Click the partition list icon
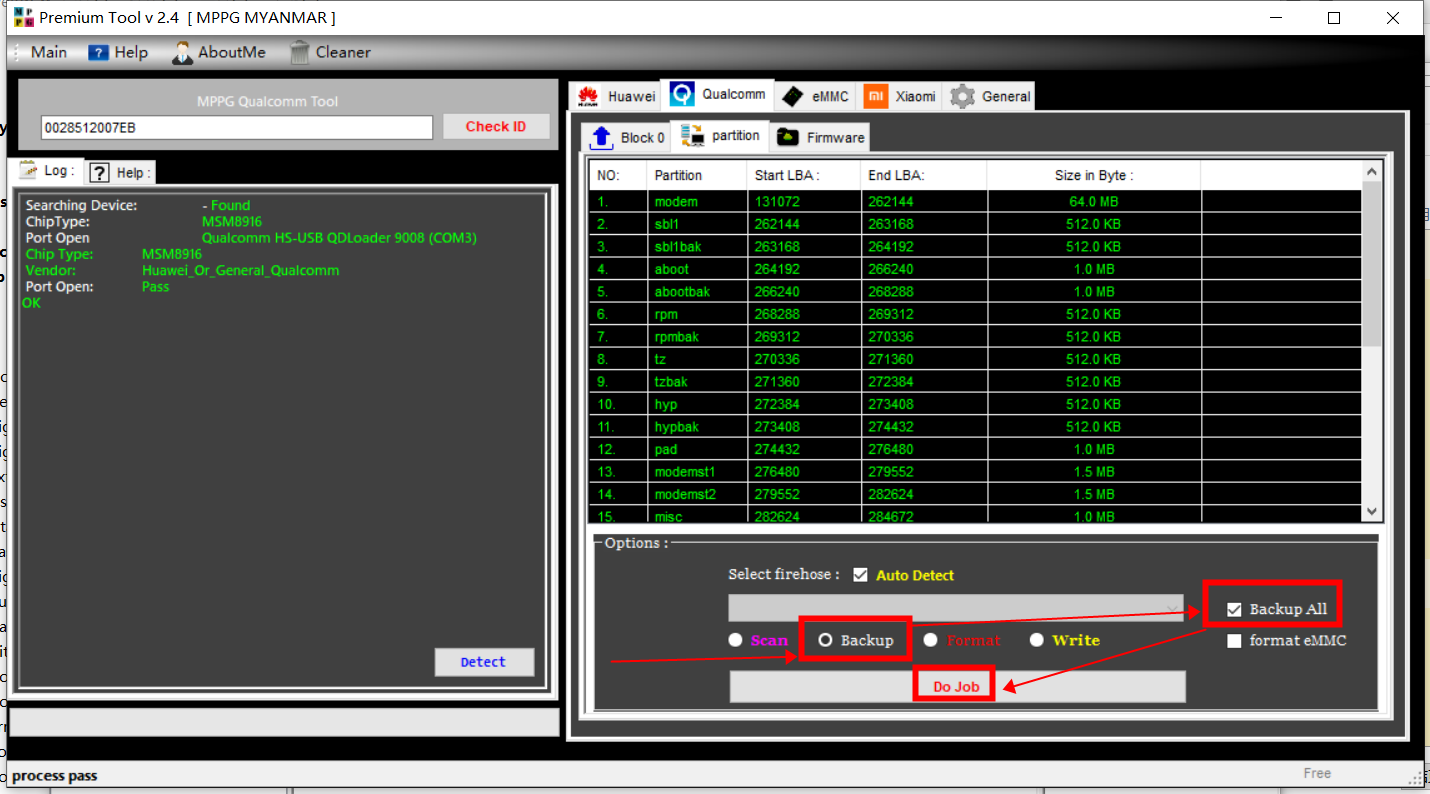Viewport: 1430px width, 794px height. coord(692,136)
